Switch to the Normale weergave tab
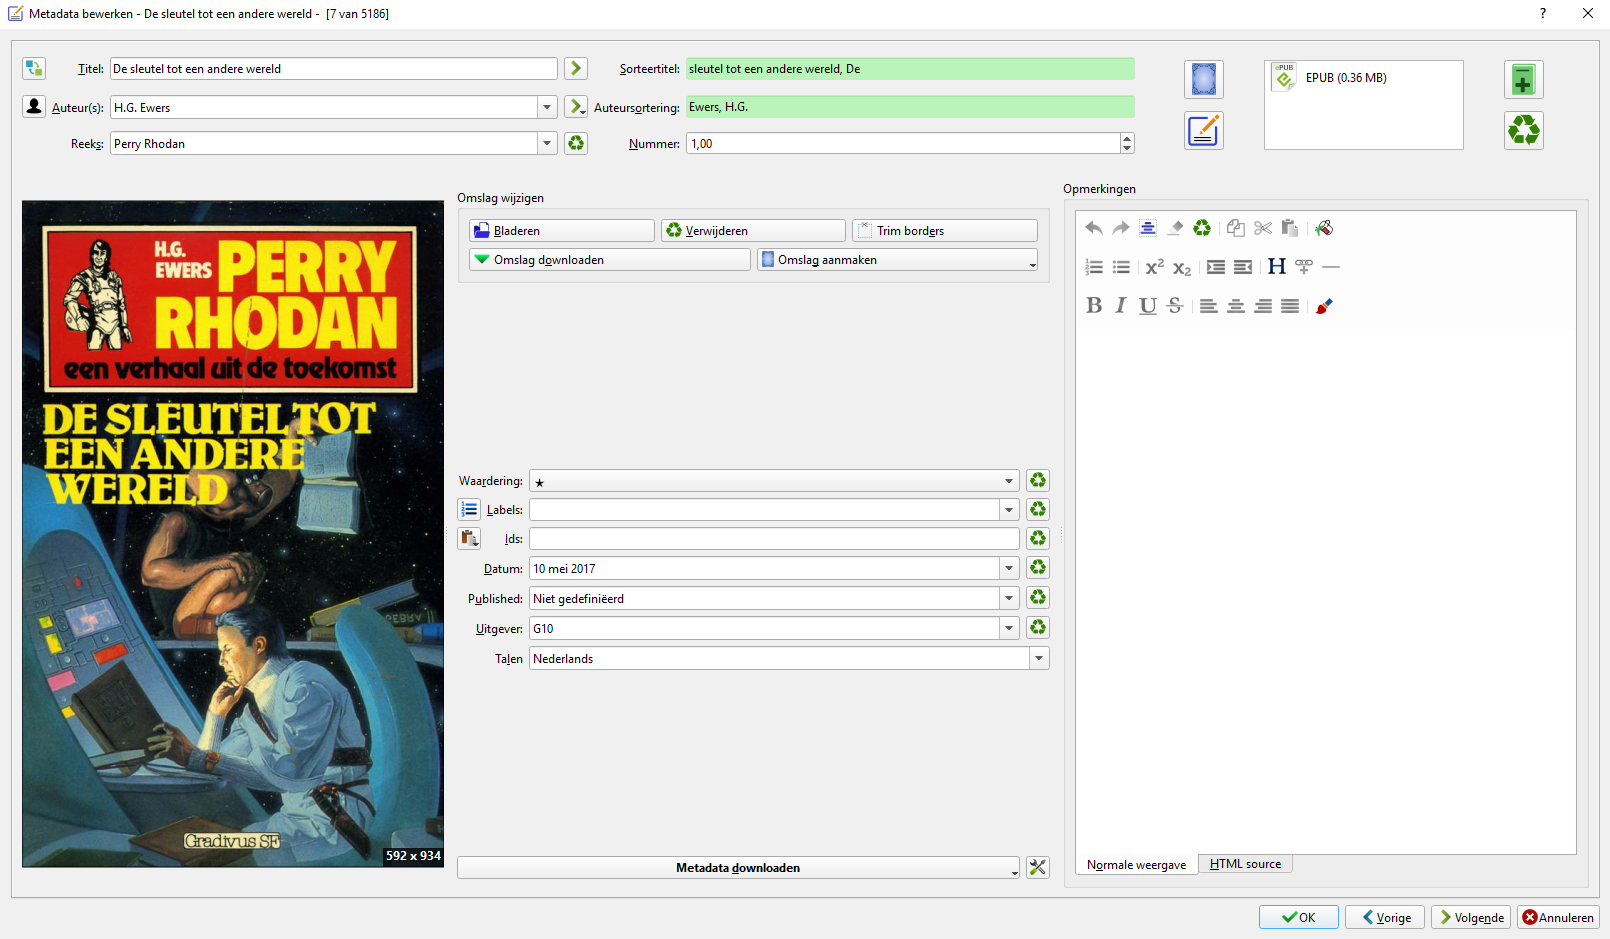 pyautogui.click(x=1137, y=865)
